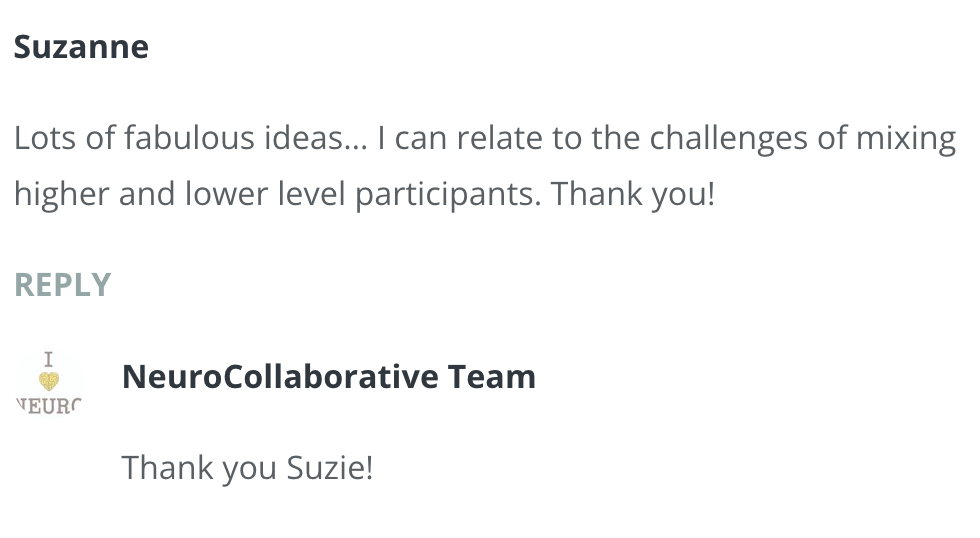Click the word 'NeuroCollaborative' in author heading
Viewport: 980px width, 538px height.
tap(279, 377)
